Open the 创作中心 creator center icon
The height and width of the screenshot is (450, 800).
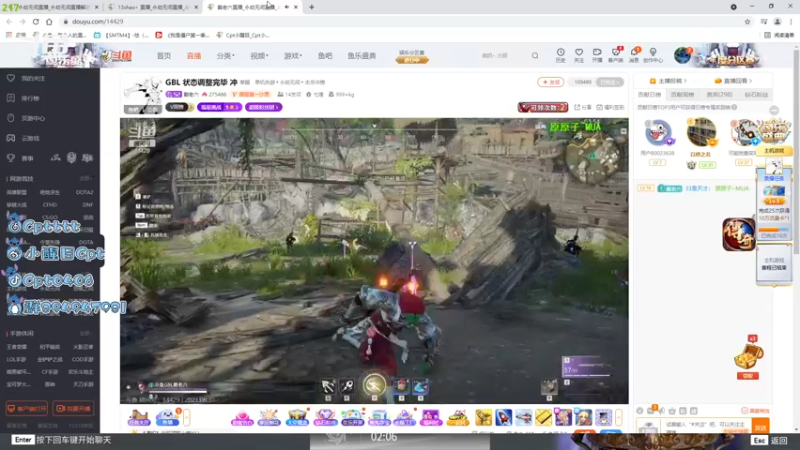(653, 55)
